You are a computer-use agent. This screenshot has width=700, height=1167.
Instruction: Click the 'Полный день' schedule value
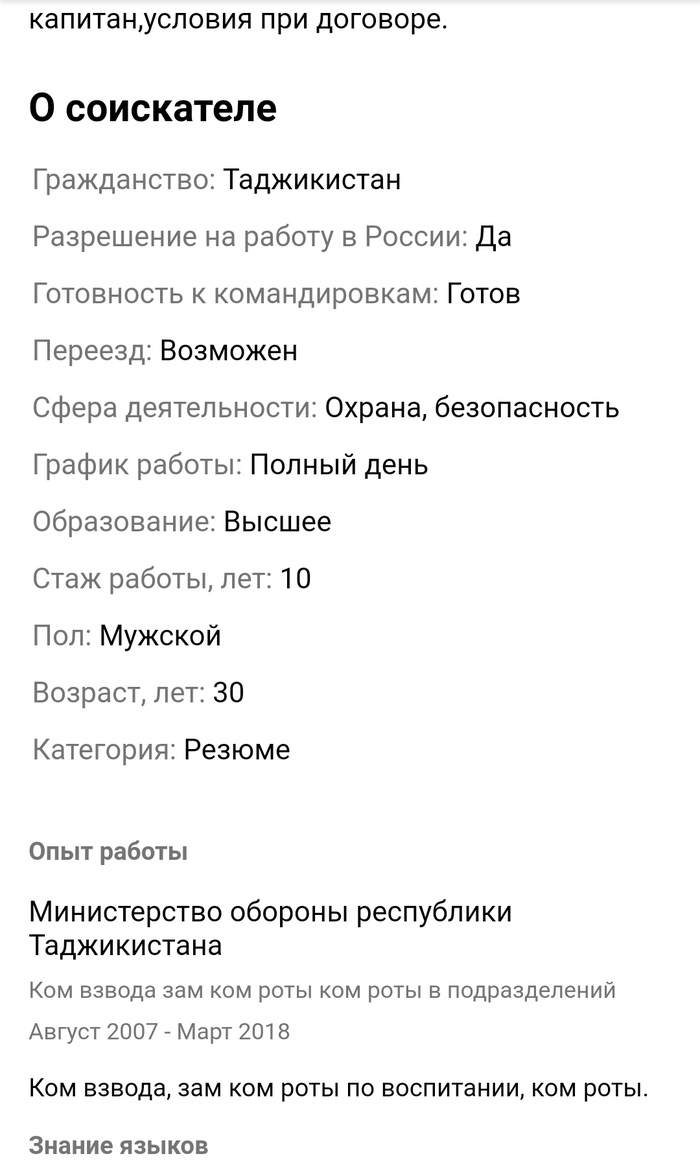[x=339, y=465]
